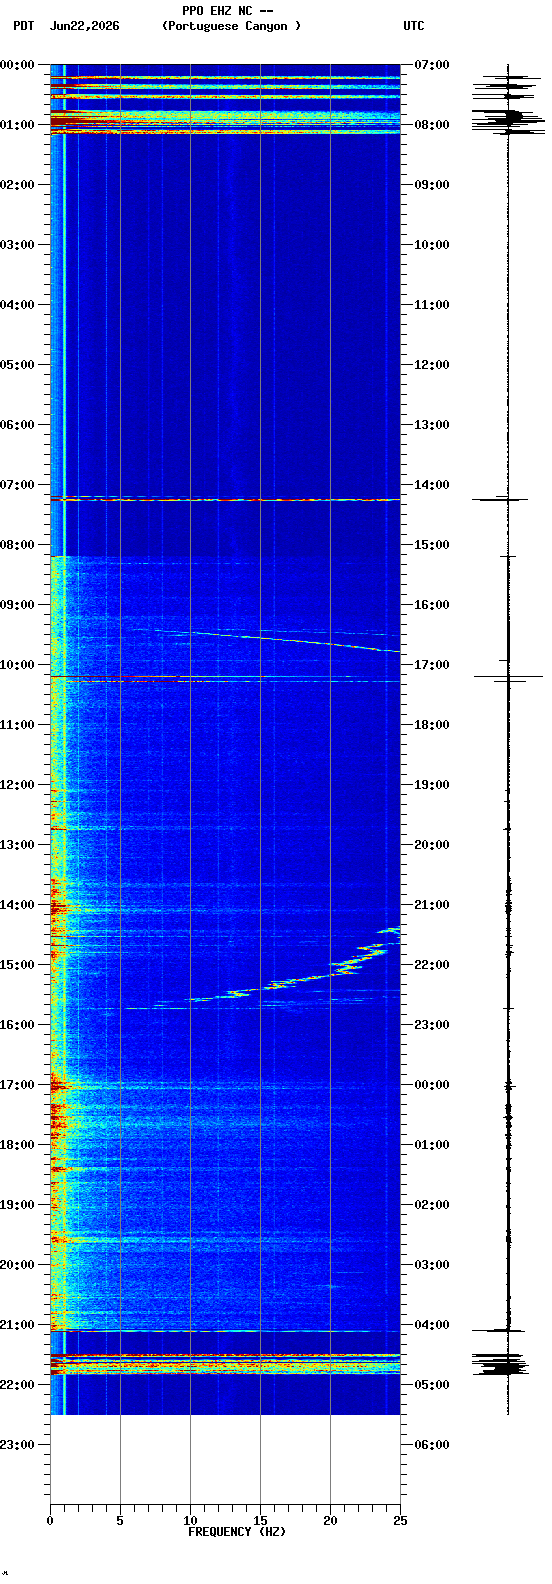Click the 17:00 UTC time tick label
Screen dimensions: 552x1584
pyautogui.click(x=432, y=665)
